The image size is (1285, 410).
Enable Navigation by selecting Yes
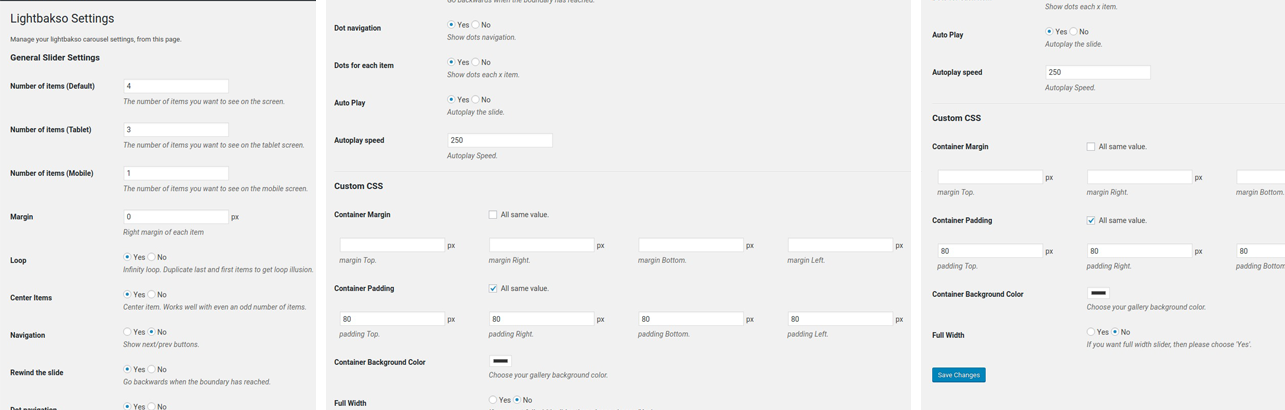(x=127, y=332)
